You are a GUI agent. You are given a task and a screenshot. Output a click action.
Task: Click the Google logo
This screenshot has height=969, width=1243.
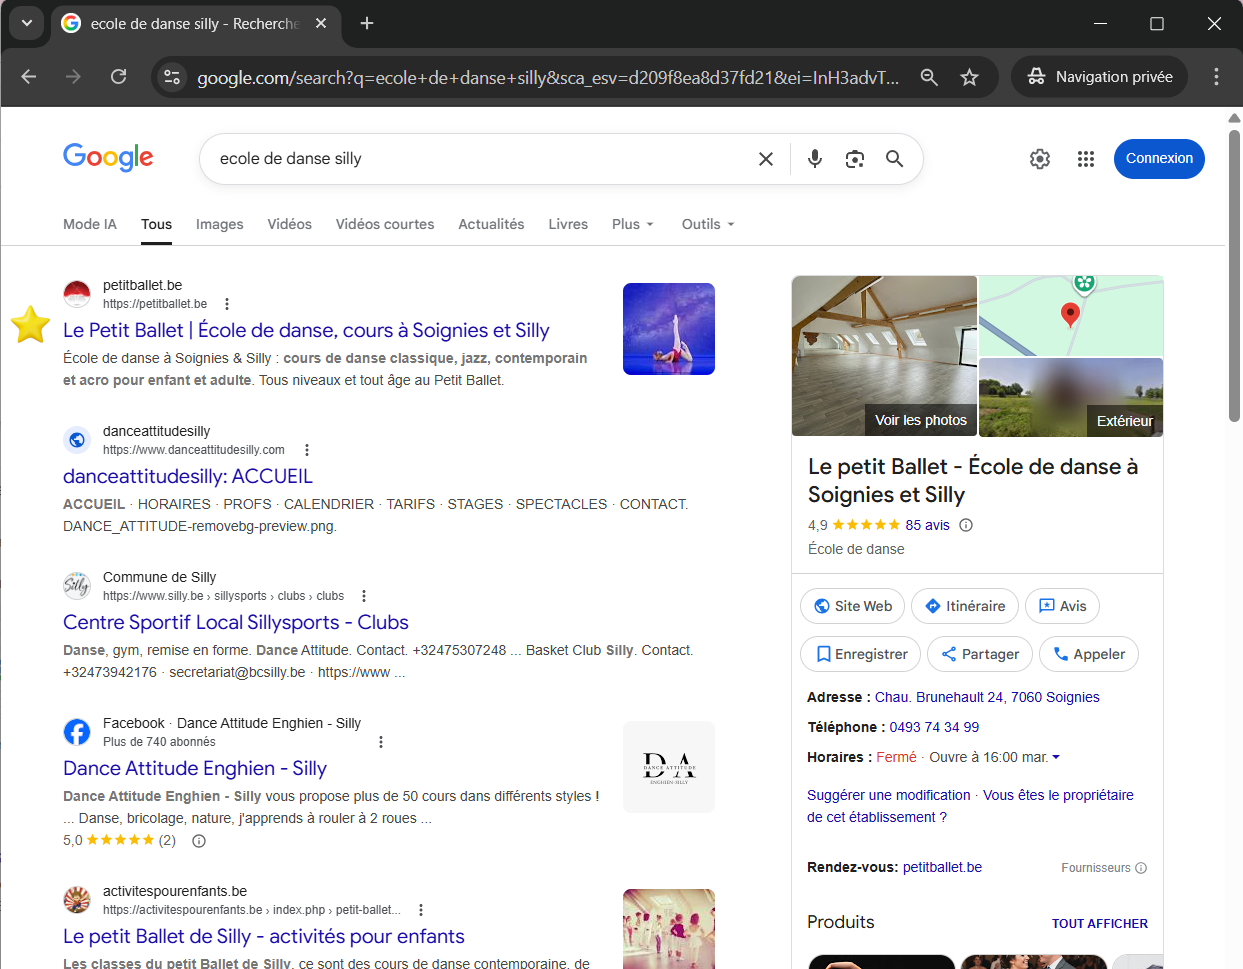[108, 157]
